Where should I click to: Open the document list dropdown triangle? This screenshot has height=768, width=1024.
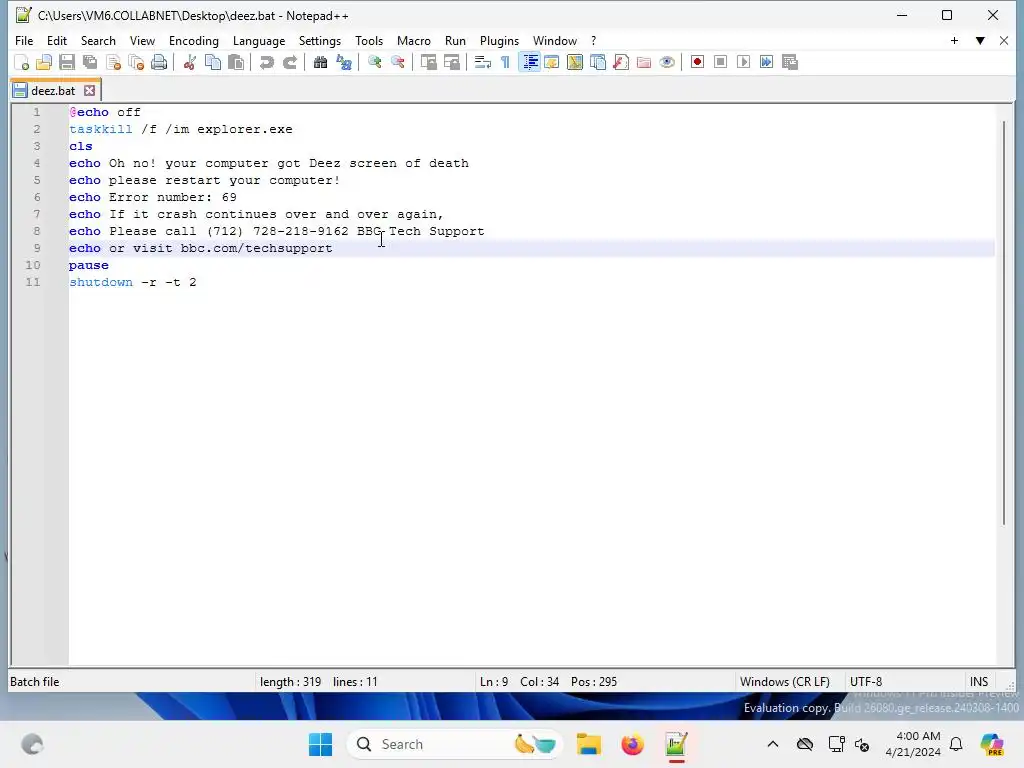click(x=980, y=40)
